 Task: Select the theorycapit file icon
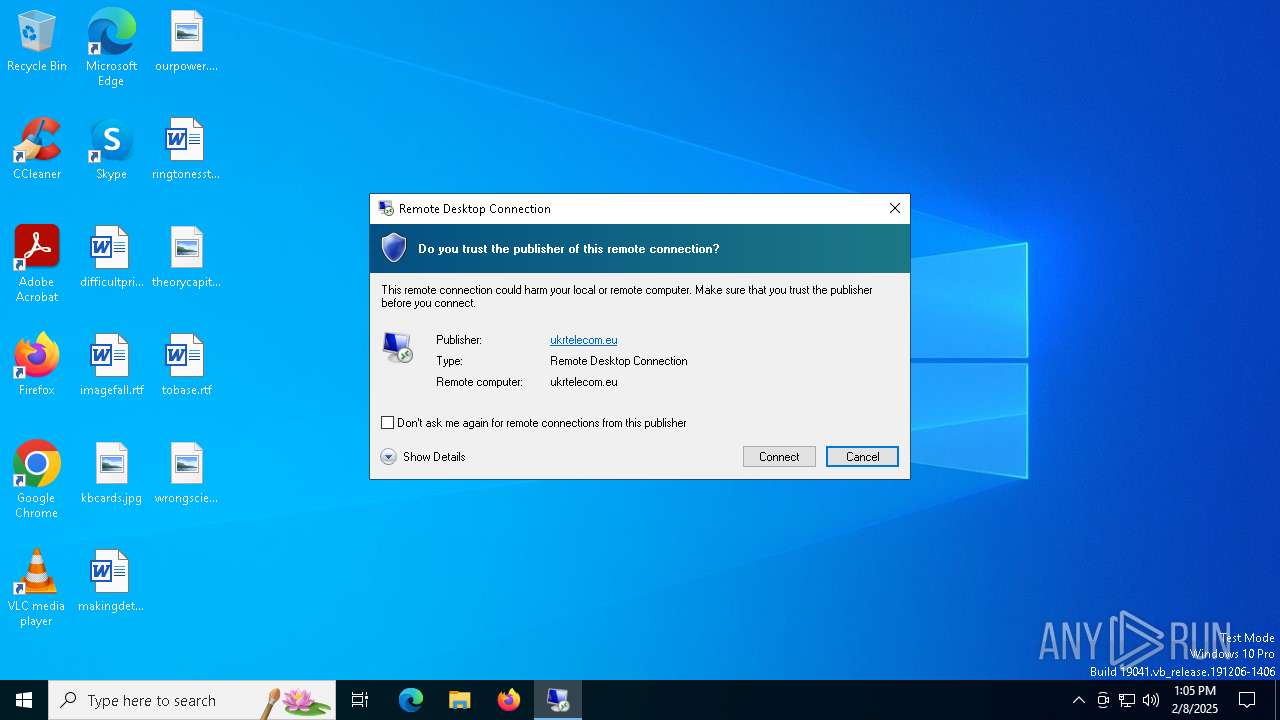(x=186, y=257)
